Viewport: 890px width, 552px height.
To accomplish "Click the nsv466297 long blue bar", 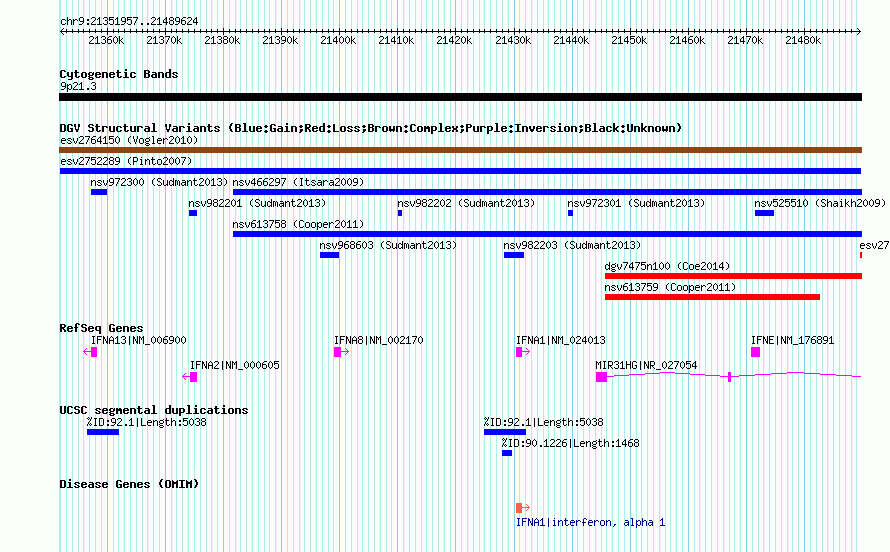I will coord(547,192).
